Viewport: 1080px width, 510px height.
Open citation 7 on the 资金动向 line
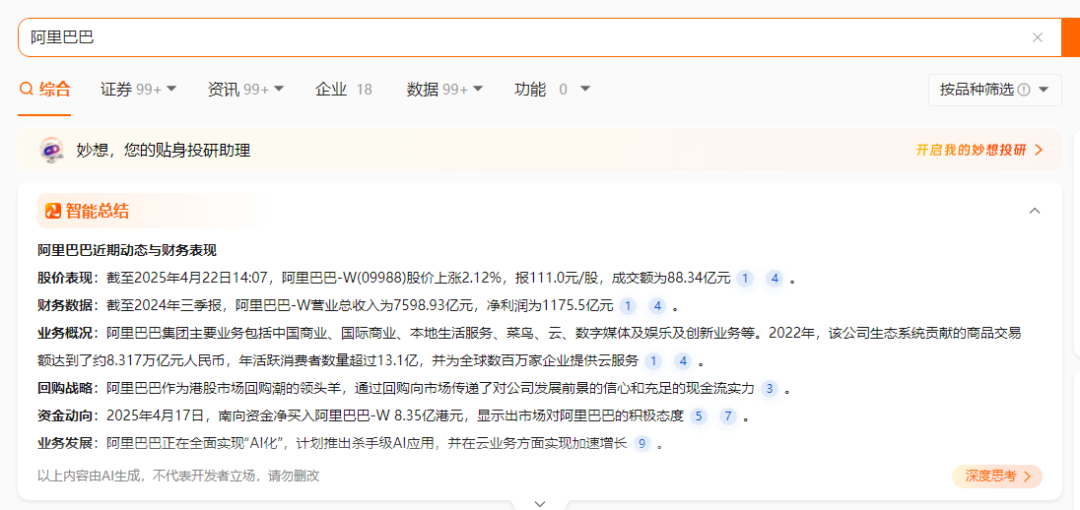tap(728, 416)
